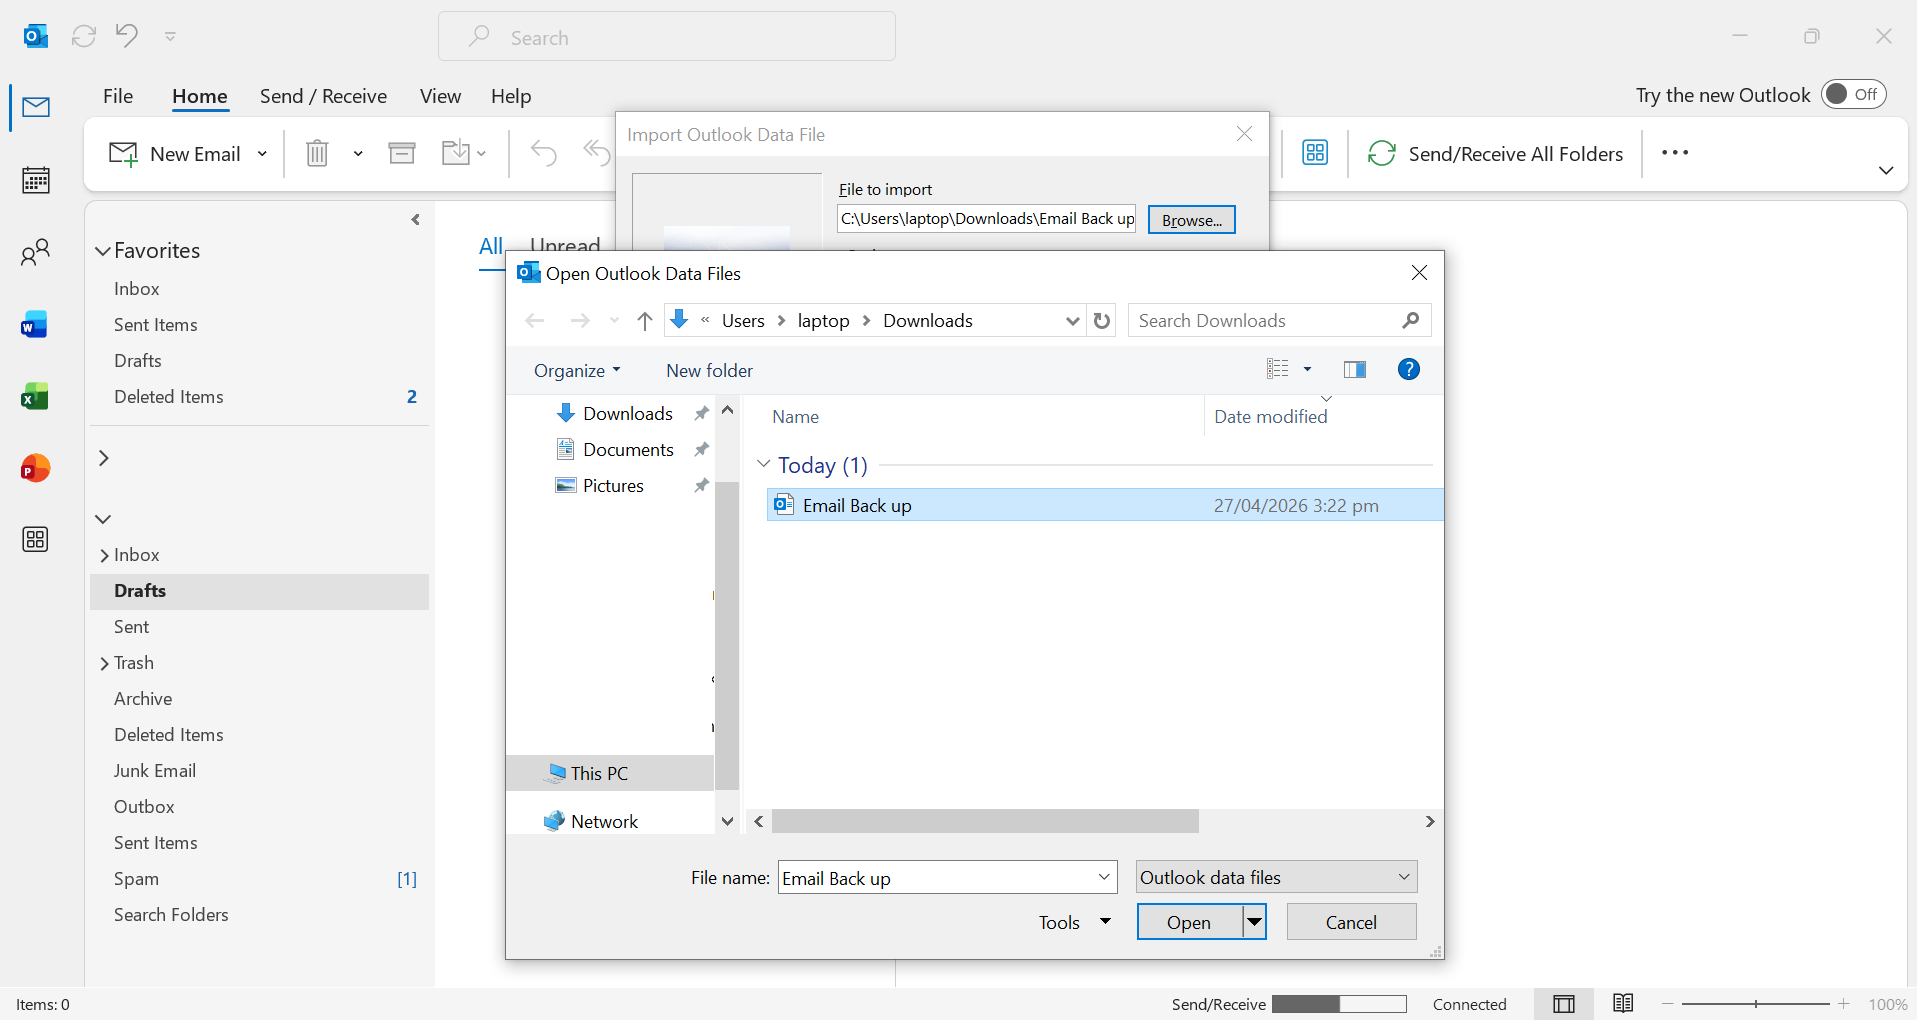Screen dimensions: 1917x1020
Task: Open help in Open Outlook Data Files dialog
Action: click(1409, 370)
